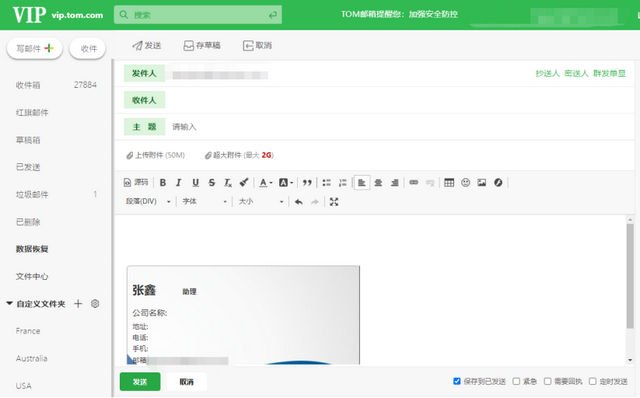Center align text
The width and height of the screenshot is (640, 398).
[x=378, y=182]
